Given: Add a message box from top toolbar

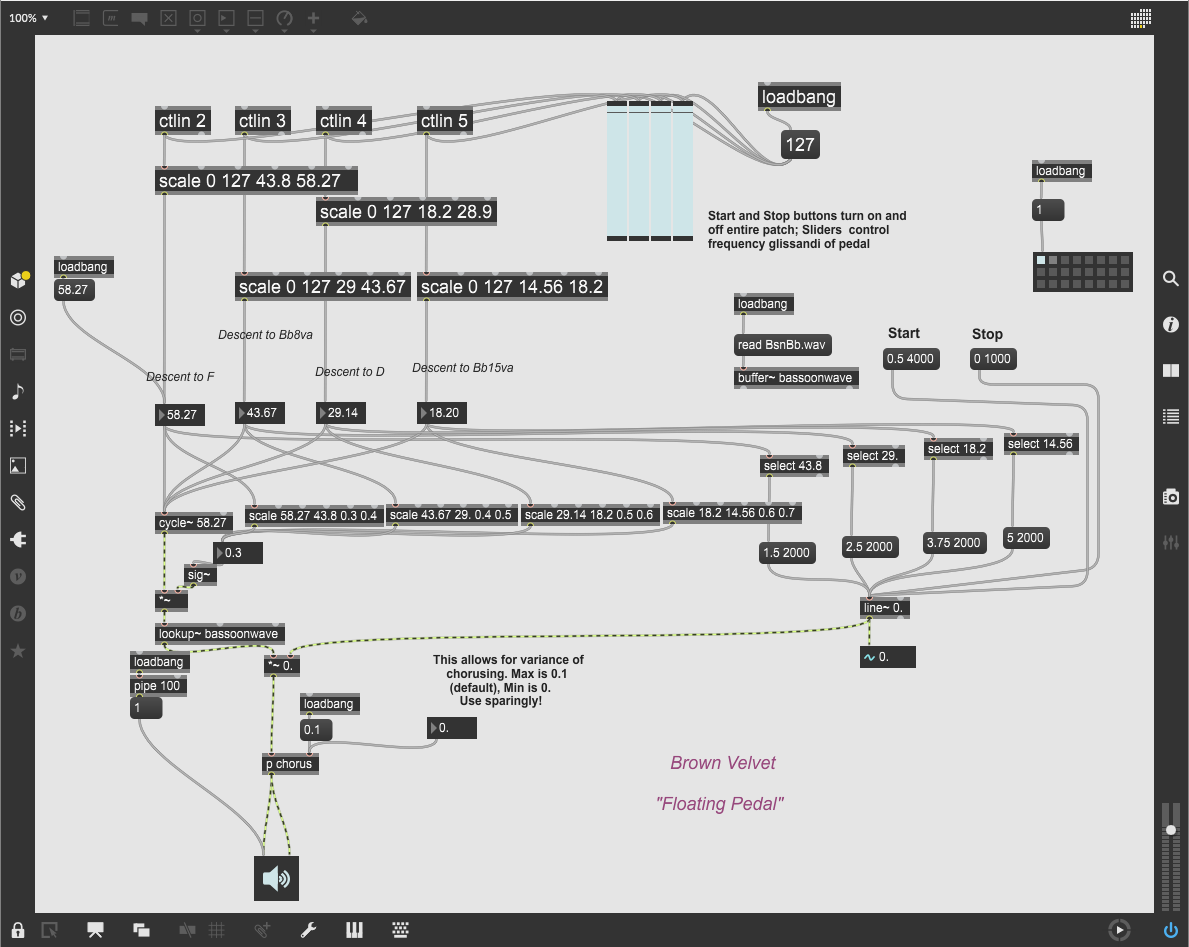Looking at the screenshot, I should coord(111,17).
